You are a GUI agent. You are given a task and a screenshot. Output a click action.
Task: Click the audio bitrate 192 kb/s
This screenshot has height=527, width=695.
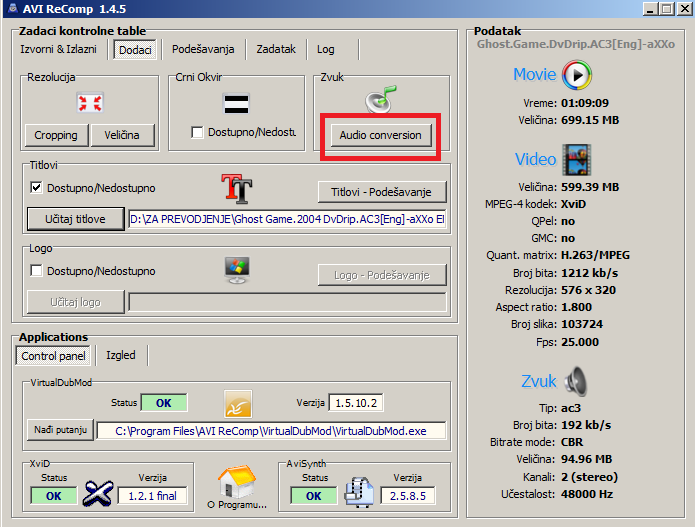(x=586, y=426)
